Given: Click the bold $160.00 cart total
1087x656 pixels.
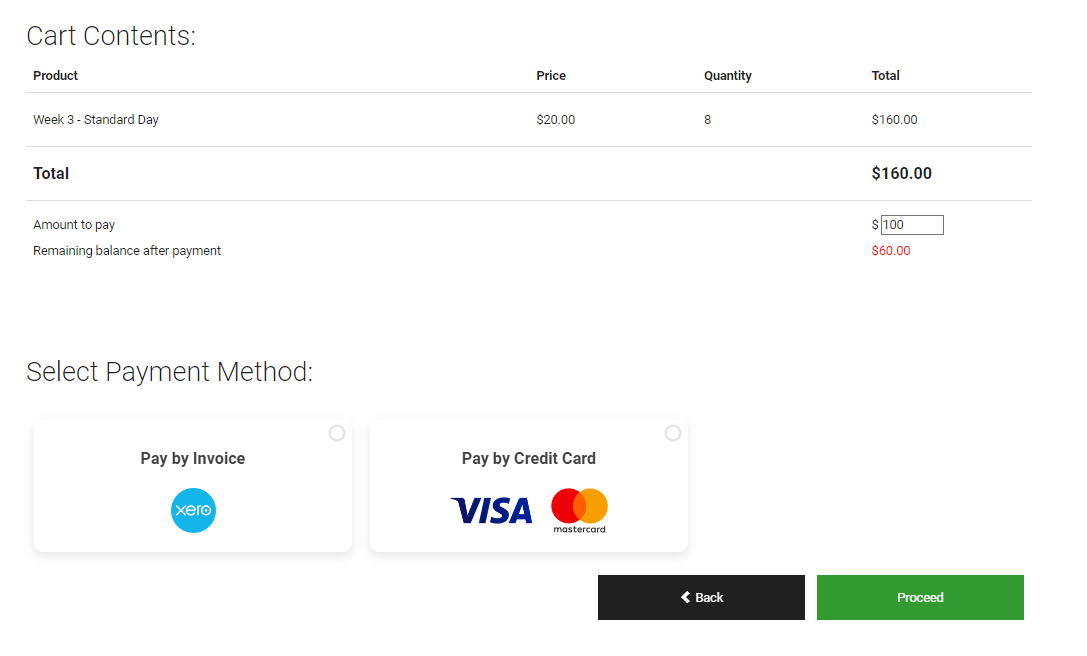Looking at the screenshot, I should pyautogui.click(x=901, y=173).
